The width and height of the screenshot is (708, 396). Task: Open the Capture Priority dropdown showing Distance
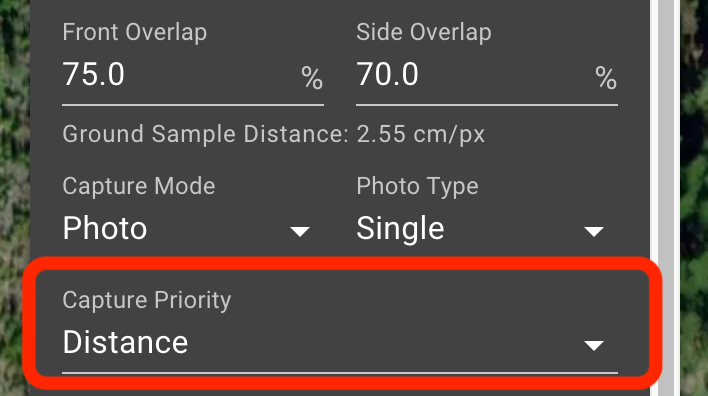(340, 342)
